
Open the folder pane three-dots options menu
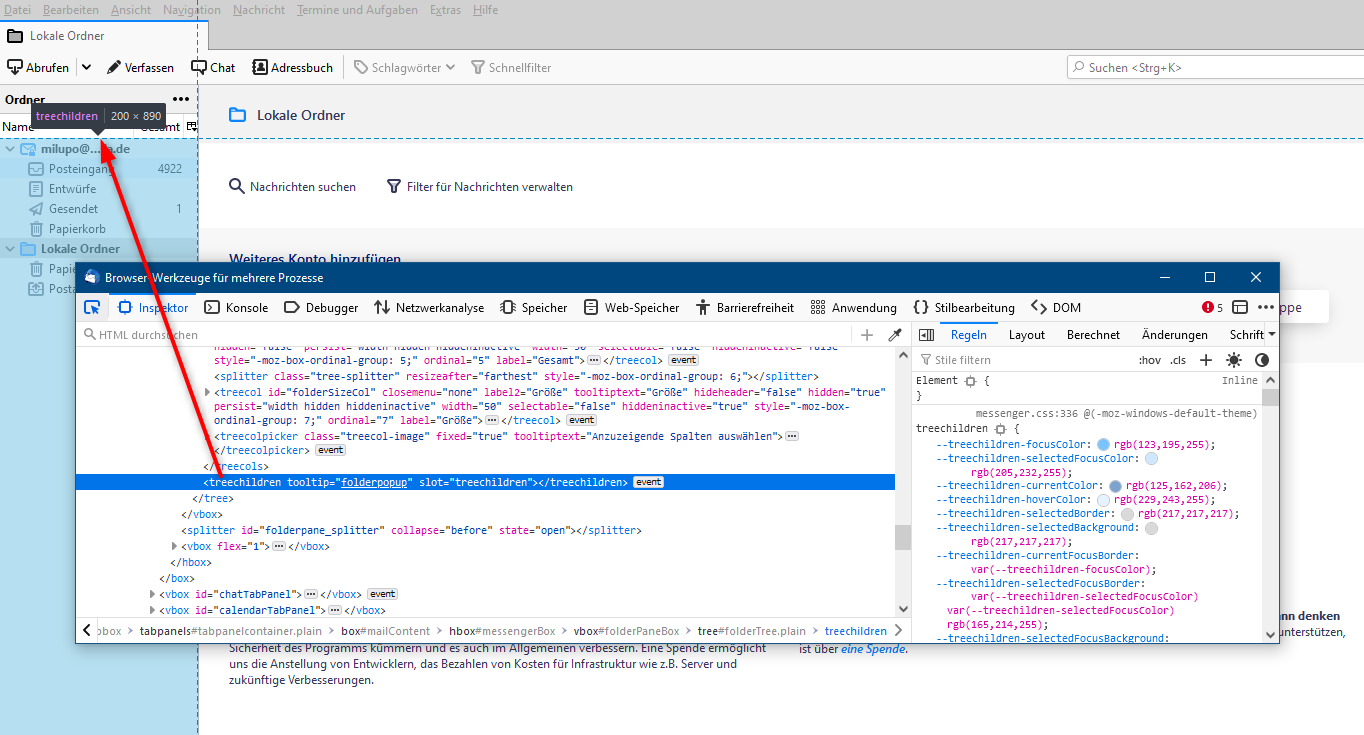point(181,99)
